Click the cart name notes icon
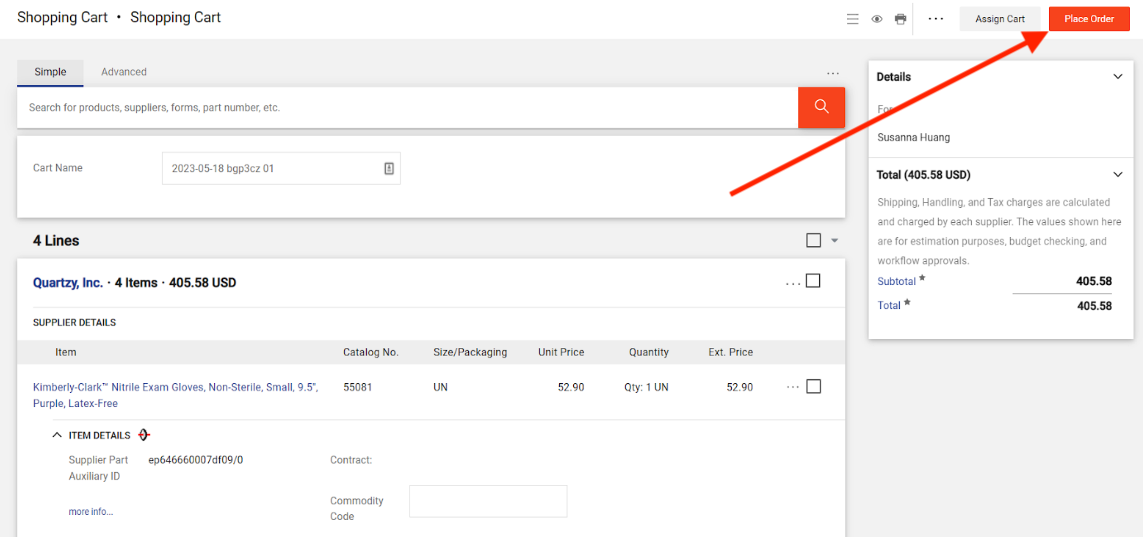1143x537 pixels. tap(389, 169)
